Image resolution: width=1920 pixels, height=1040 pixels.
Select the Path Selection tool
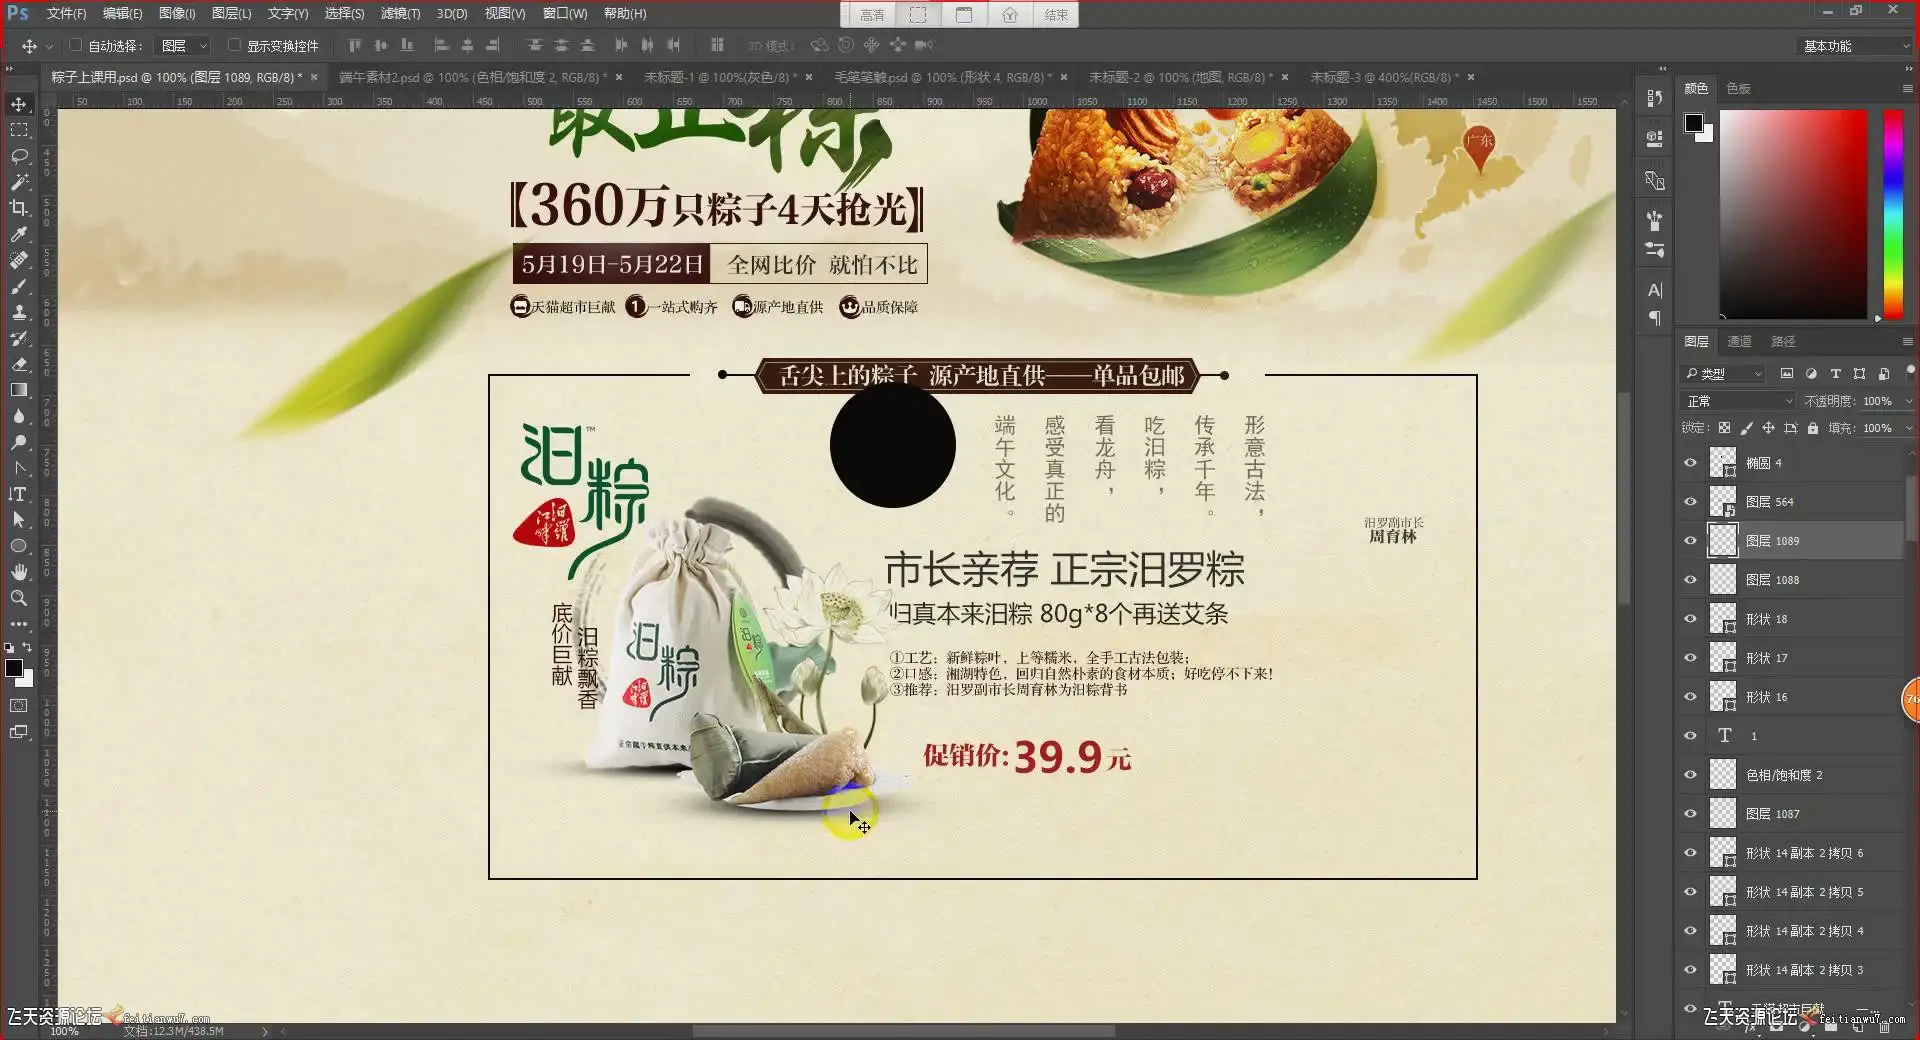[19, 520]
